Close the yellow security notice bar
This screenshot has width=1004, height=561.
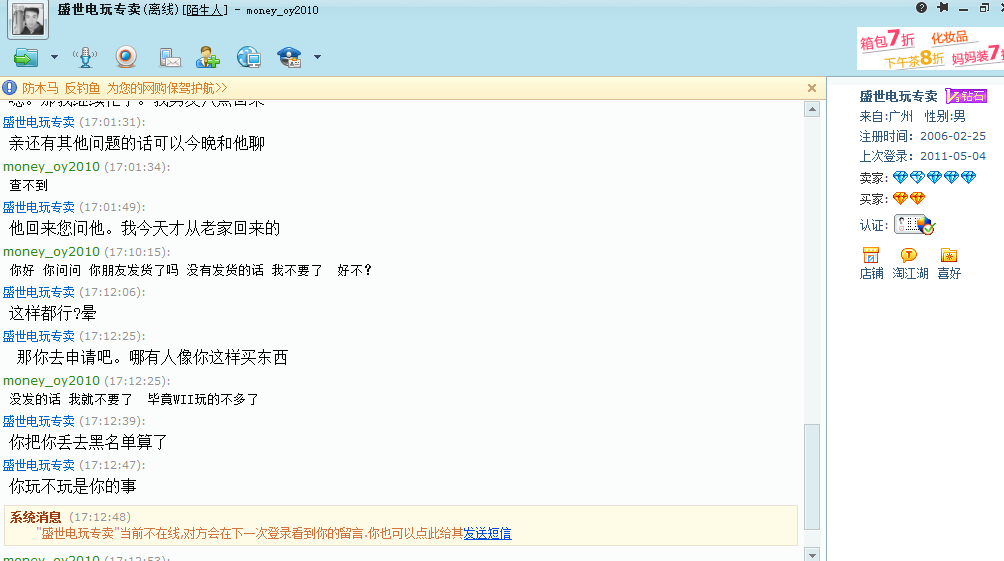point(812,88)
